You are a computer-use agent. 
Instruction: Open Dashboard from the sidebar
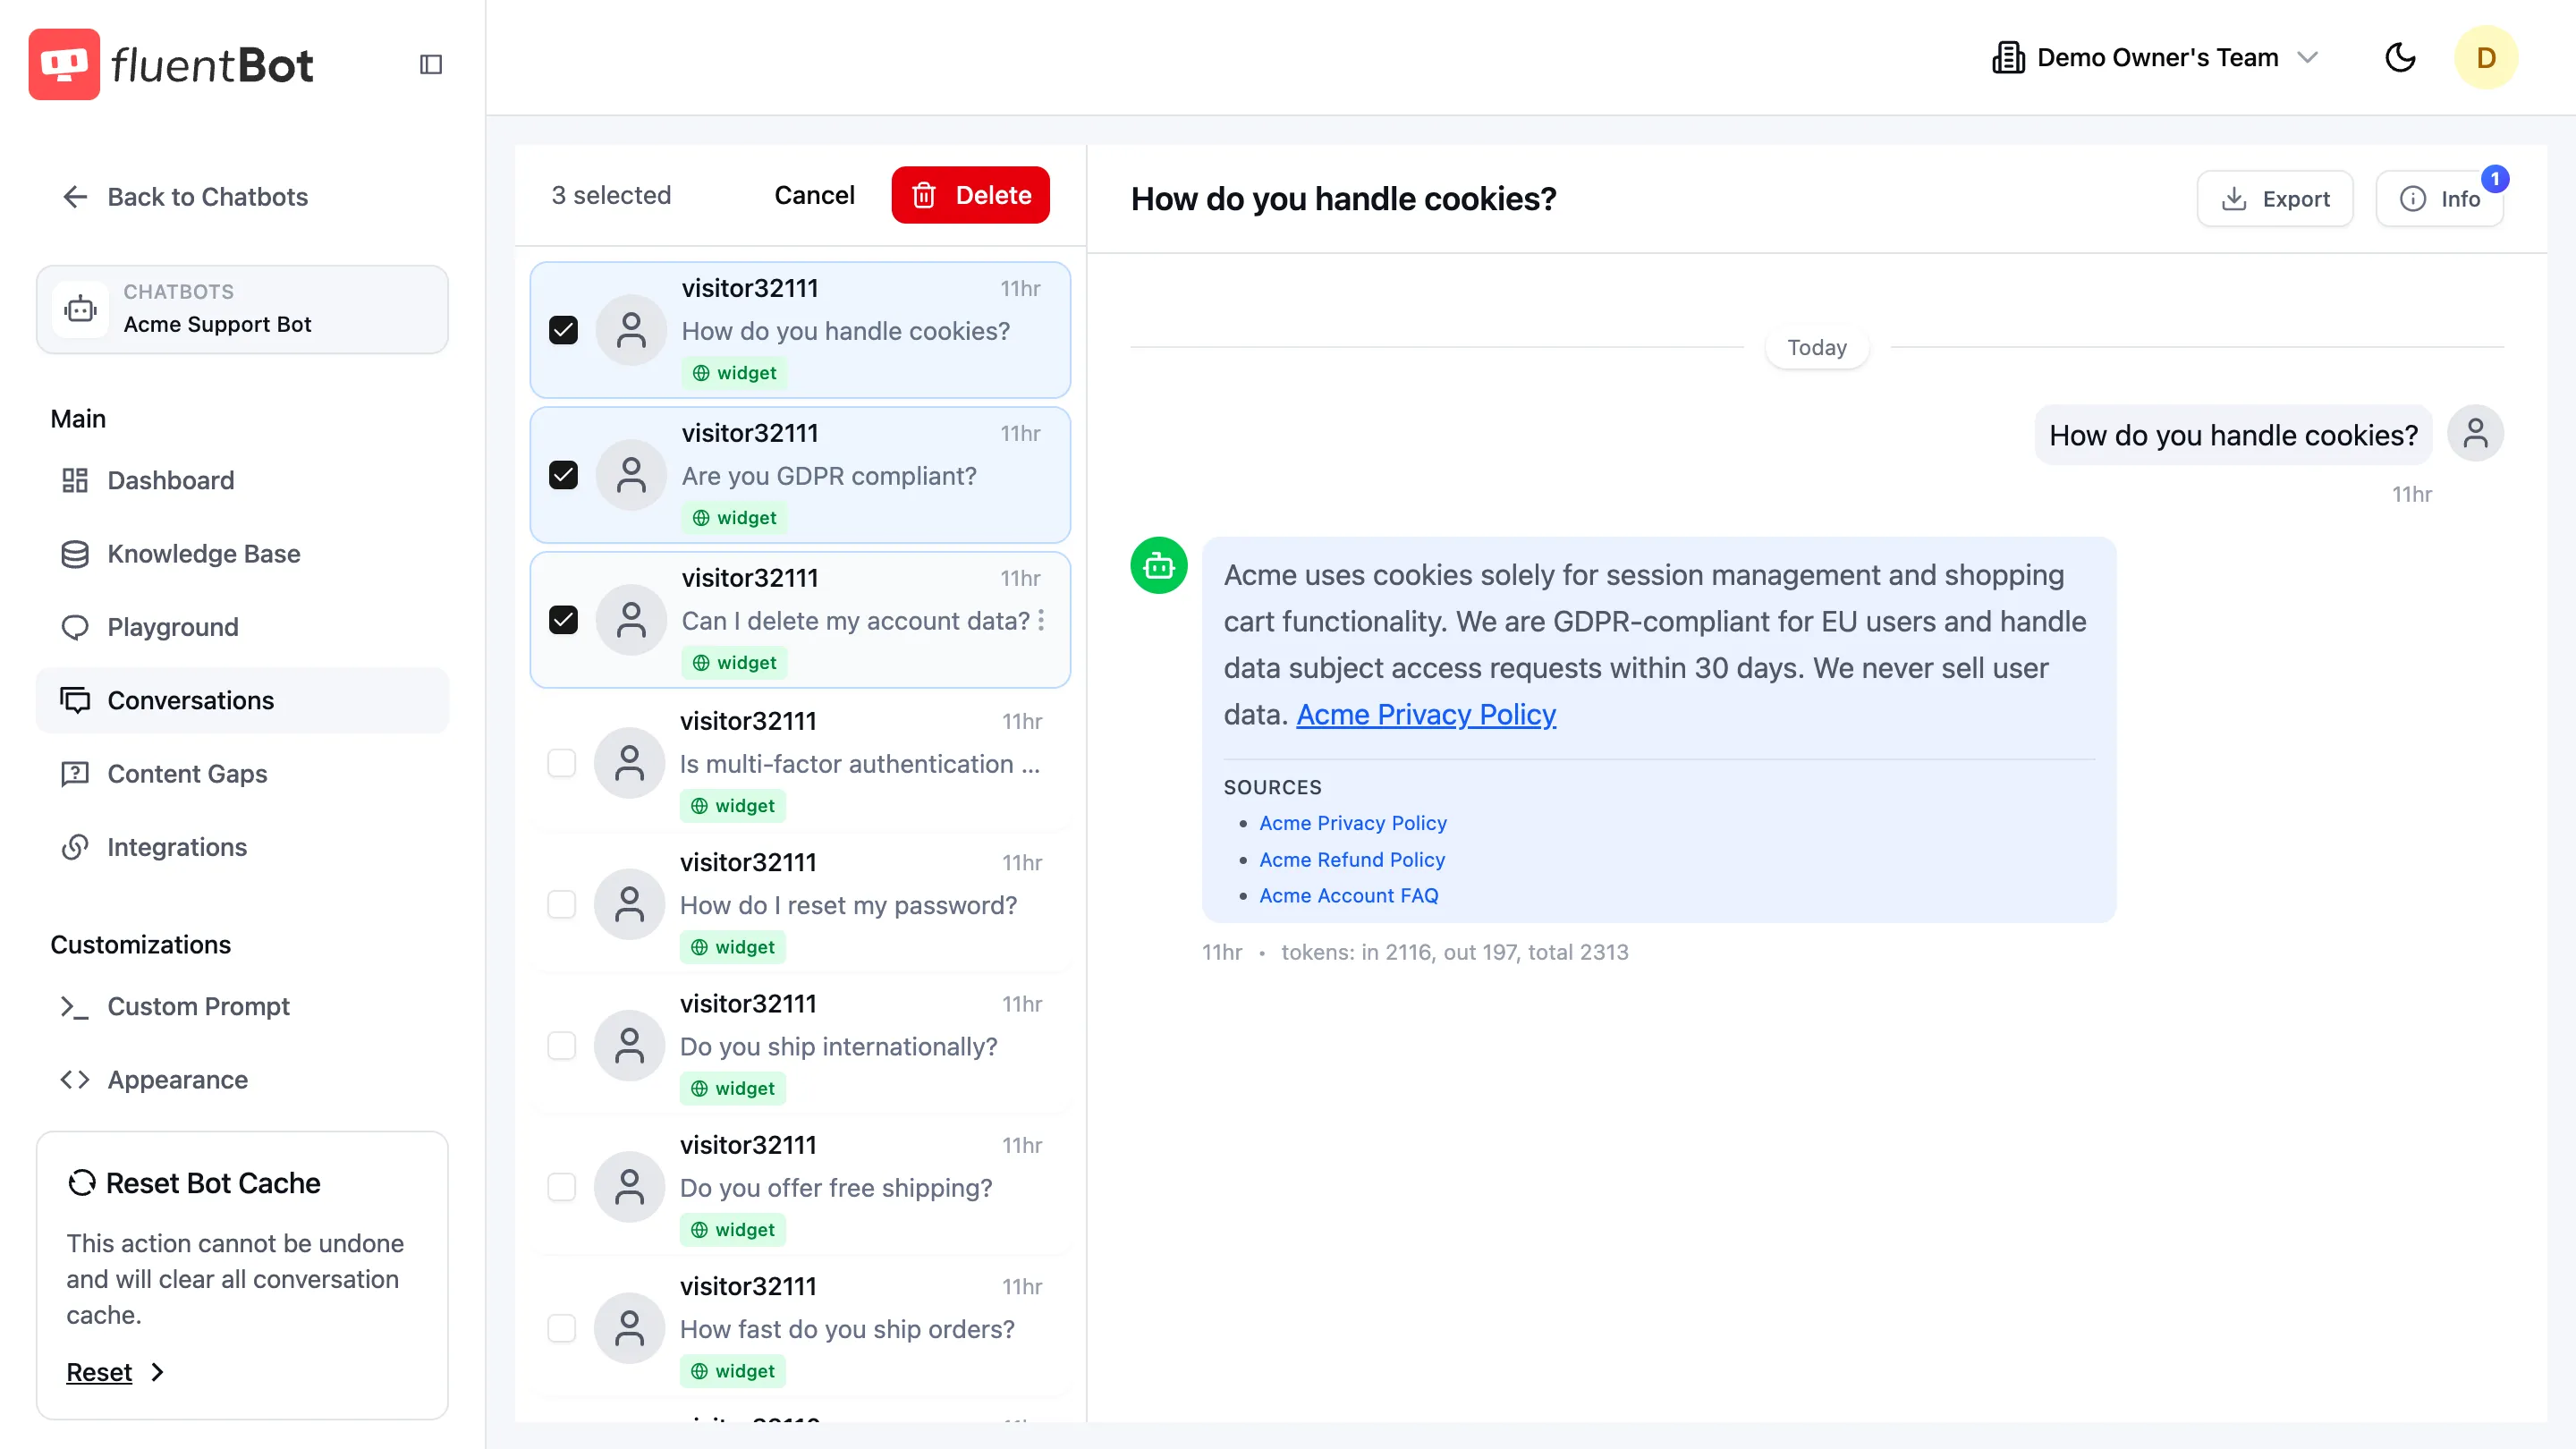point(242,480)
